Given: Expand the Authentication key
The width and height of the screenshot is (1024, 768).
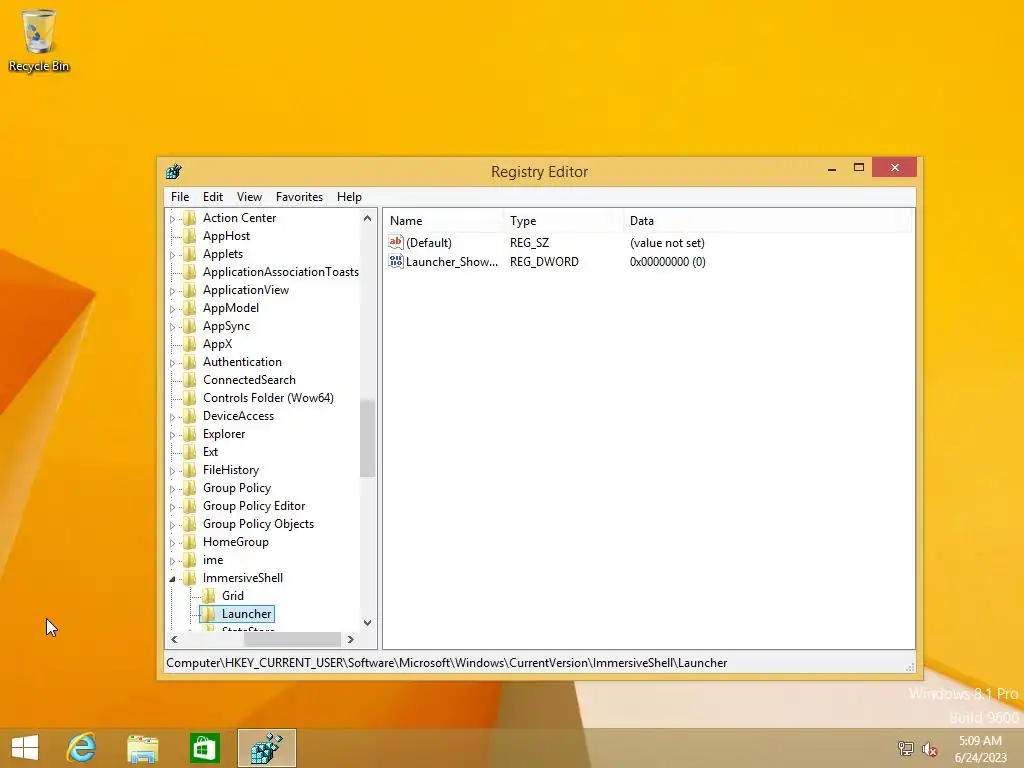Looking at the screenshot, I should (172, 362).
